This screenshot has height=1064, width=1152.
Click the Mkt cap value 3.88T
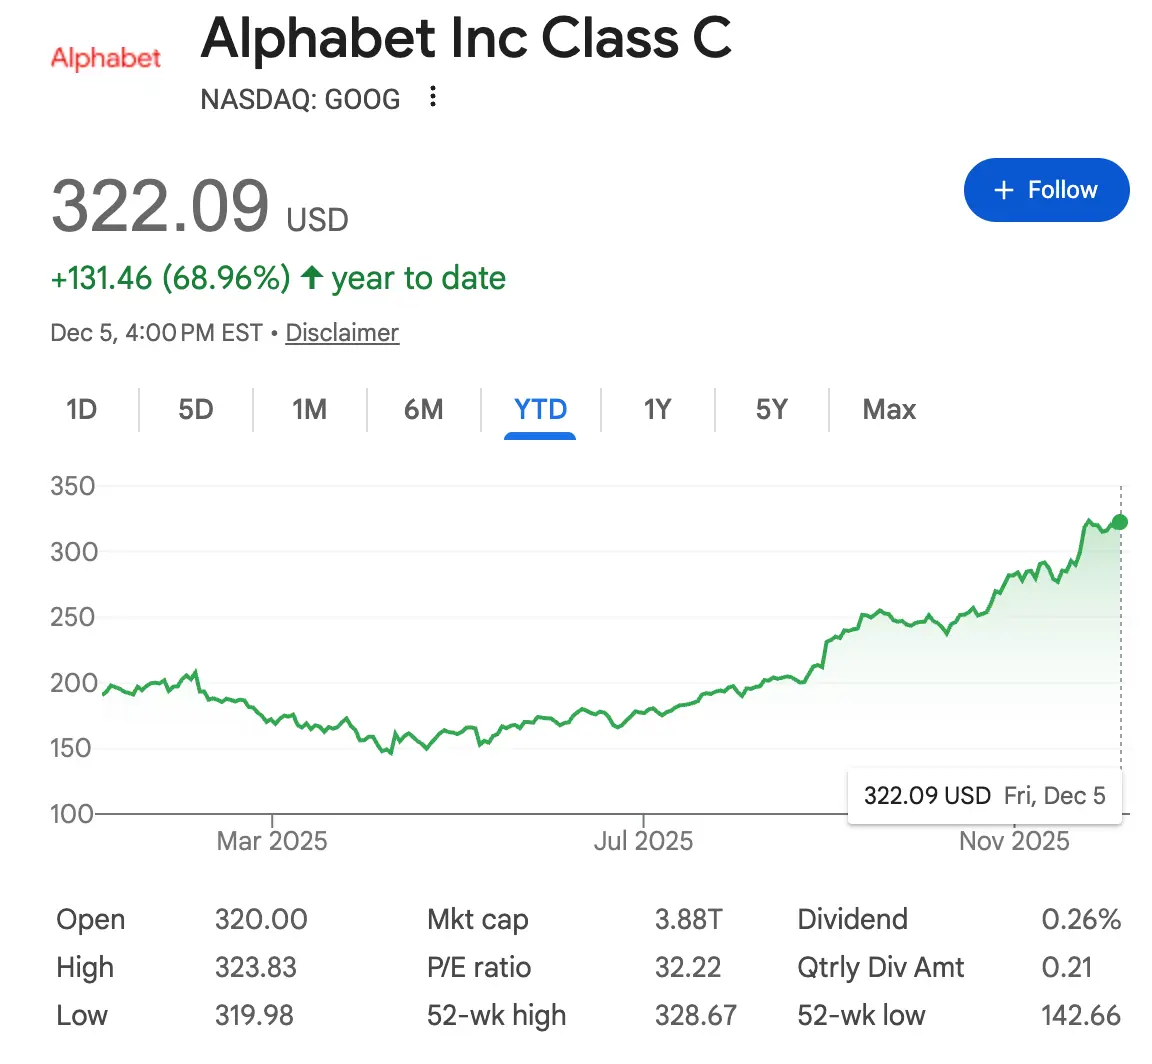(688, 920)
